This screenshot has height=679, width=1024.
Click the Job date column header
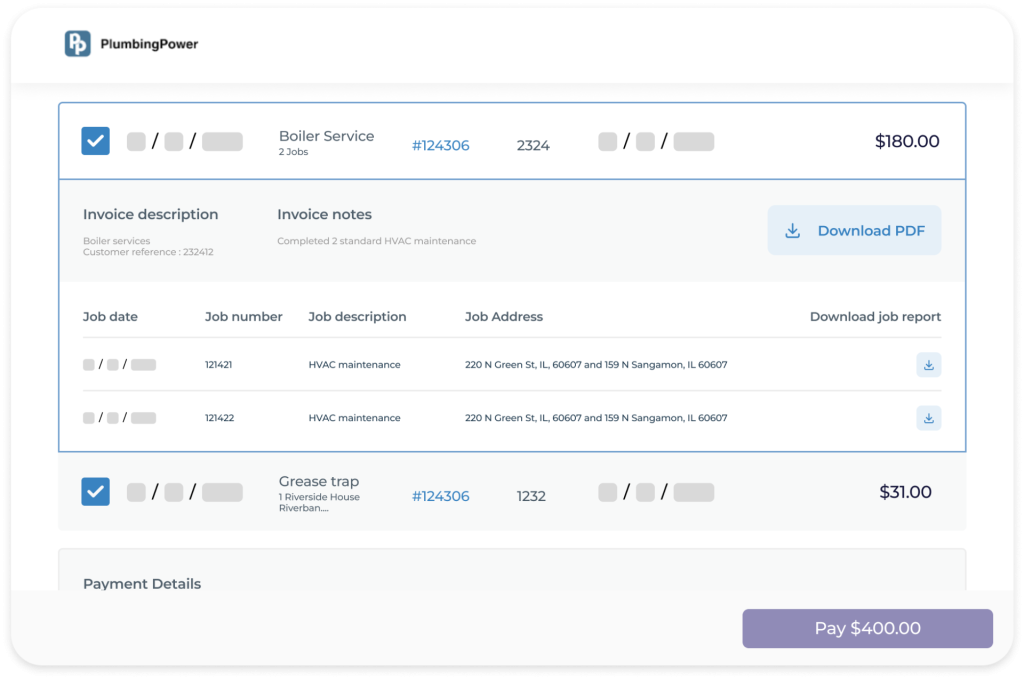click(x=110, y=317)
